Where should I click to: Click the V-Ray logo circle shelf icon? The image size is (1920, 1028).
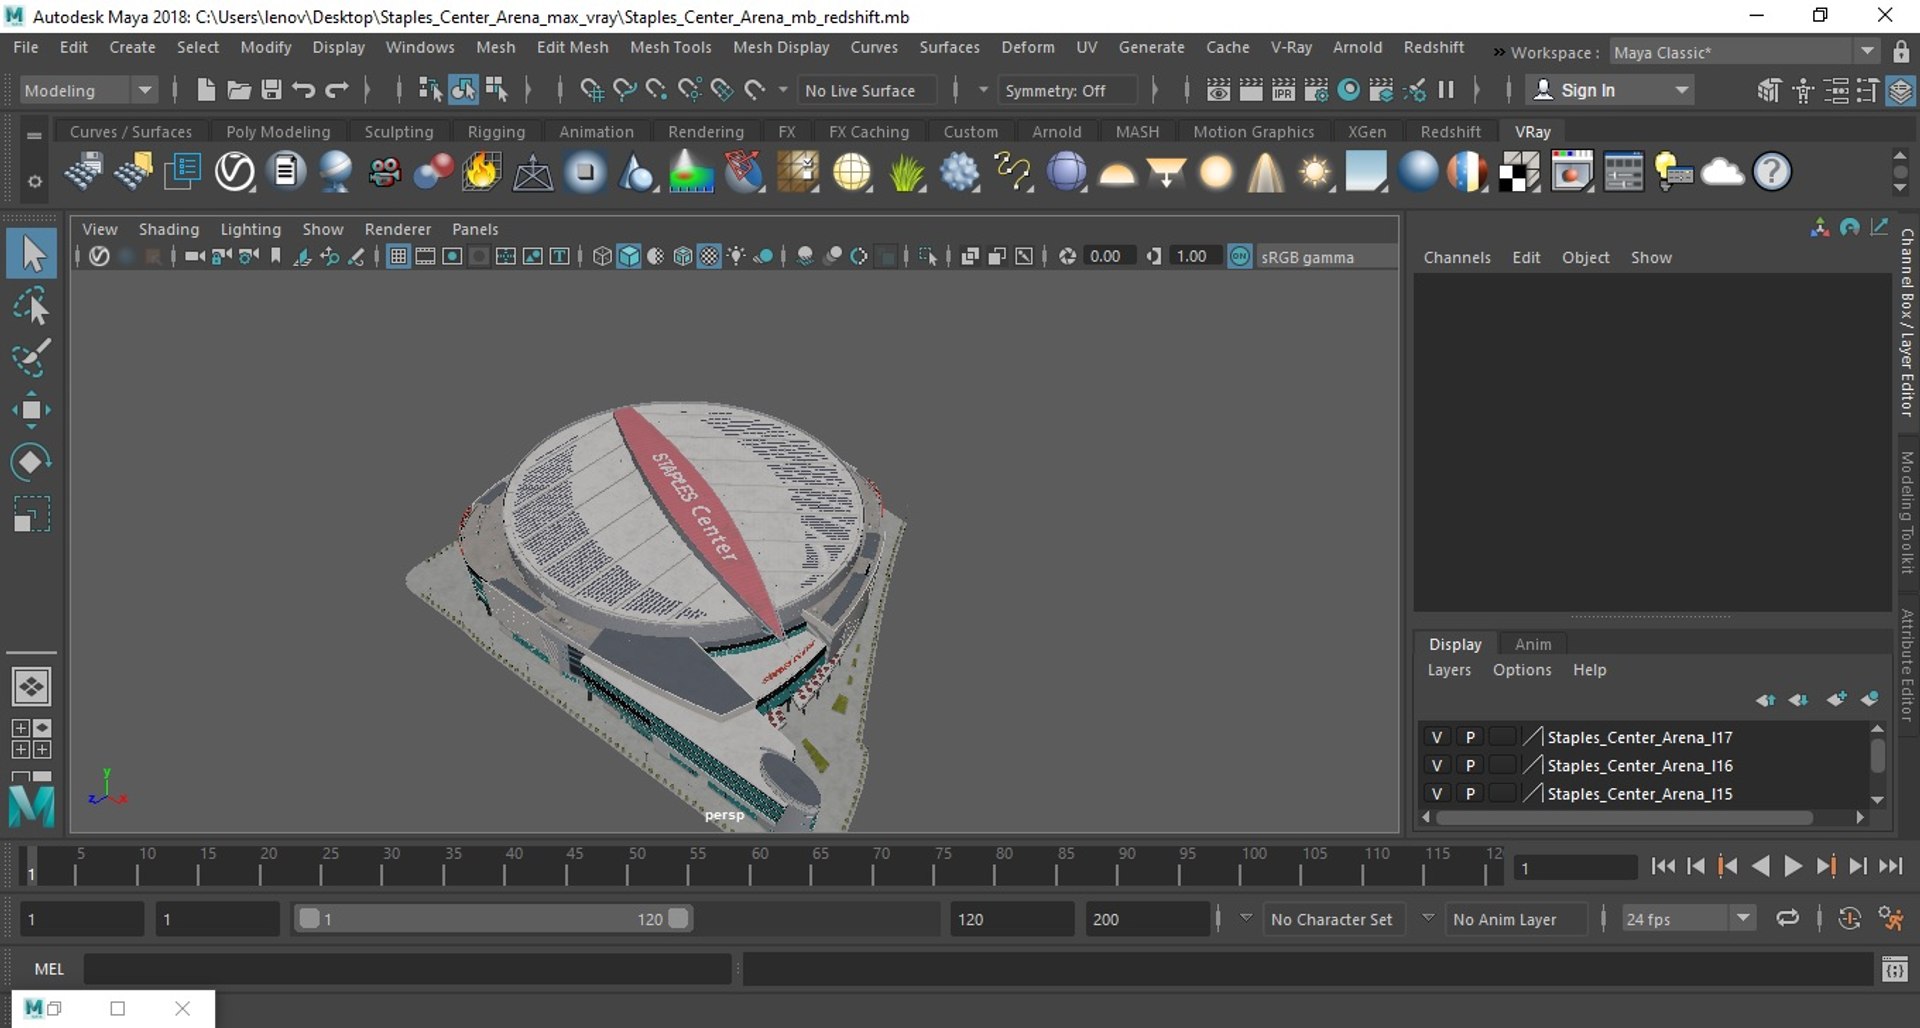click(235, 172)
